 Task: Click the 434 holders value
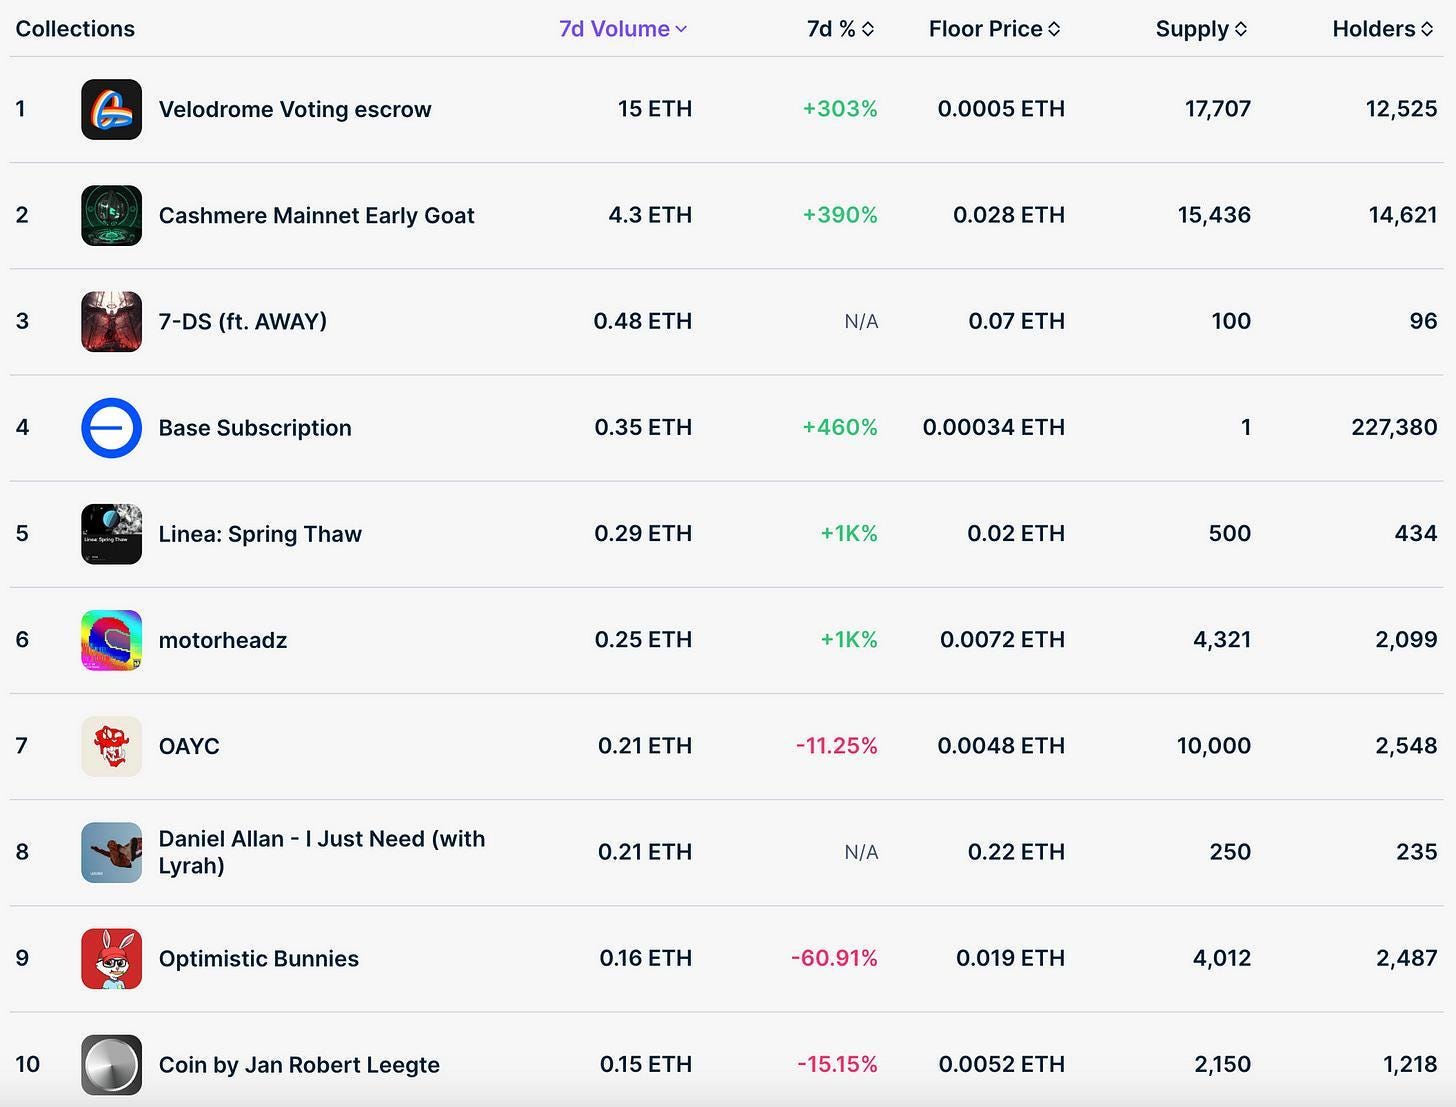tap(1416, 533)
